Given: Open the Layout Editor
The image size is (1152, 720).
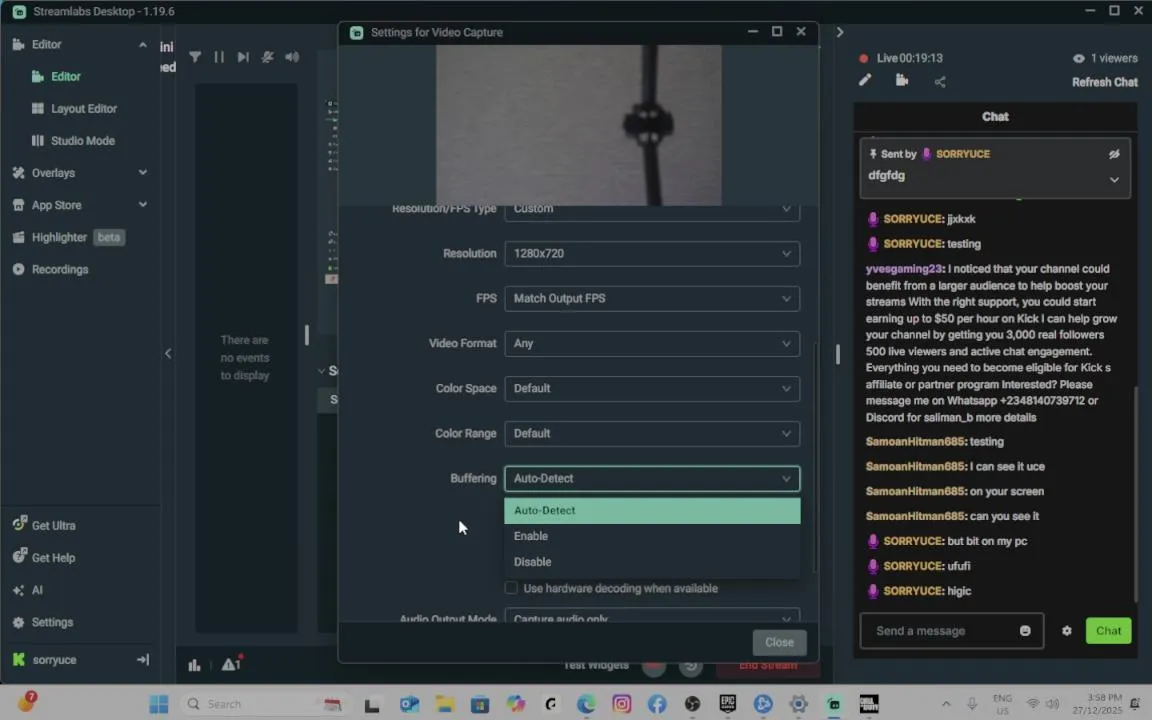Looking at the screenshot, I should coord(84,109).
